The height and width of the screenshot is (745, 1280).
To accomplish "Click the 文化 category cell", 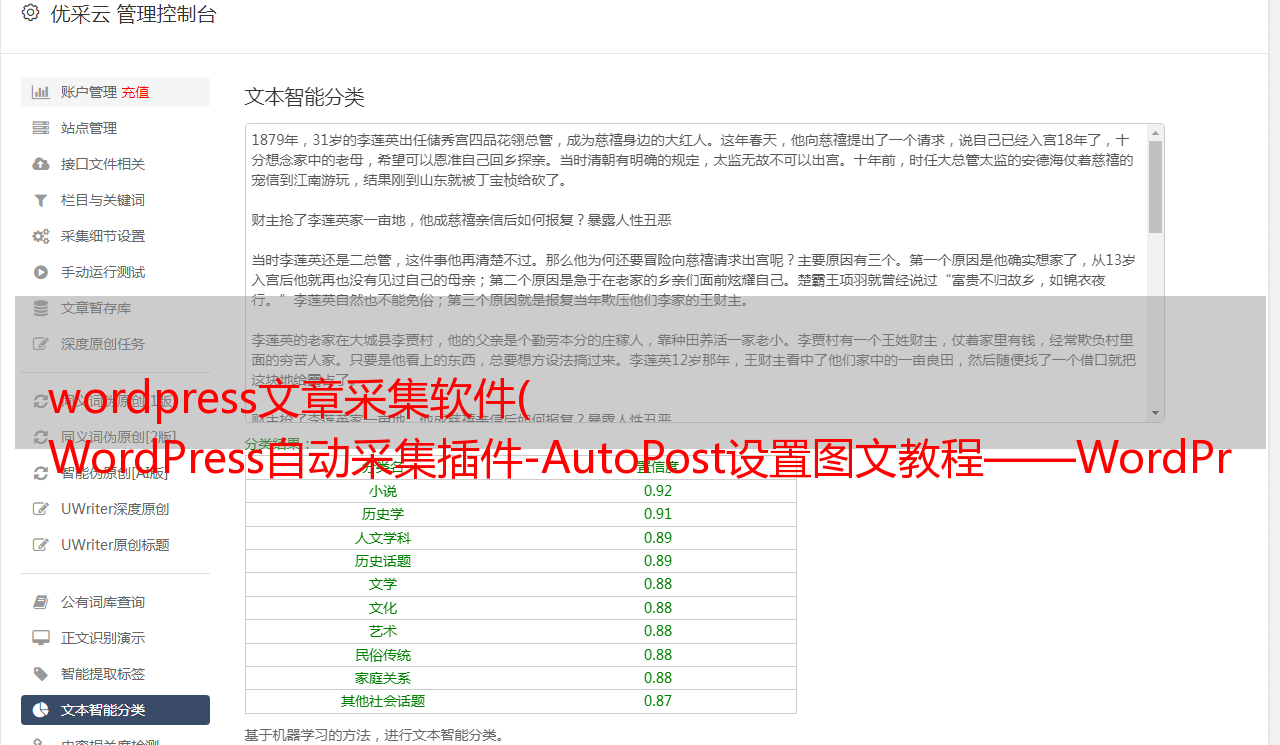I will point(383,608).
